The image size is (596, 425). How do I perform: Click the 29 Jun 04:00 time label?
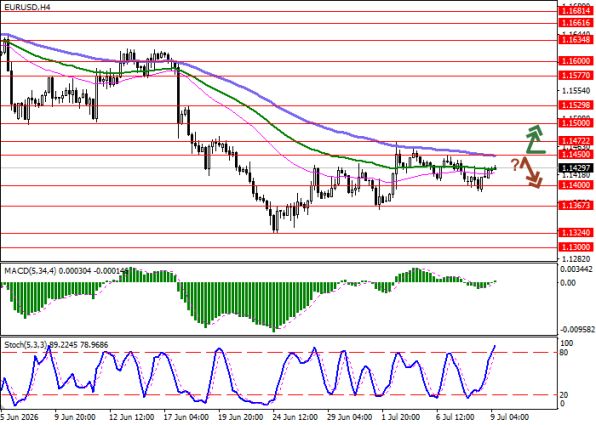coord(350,417)
